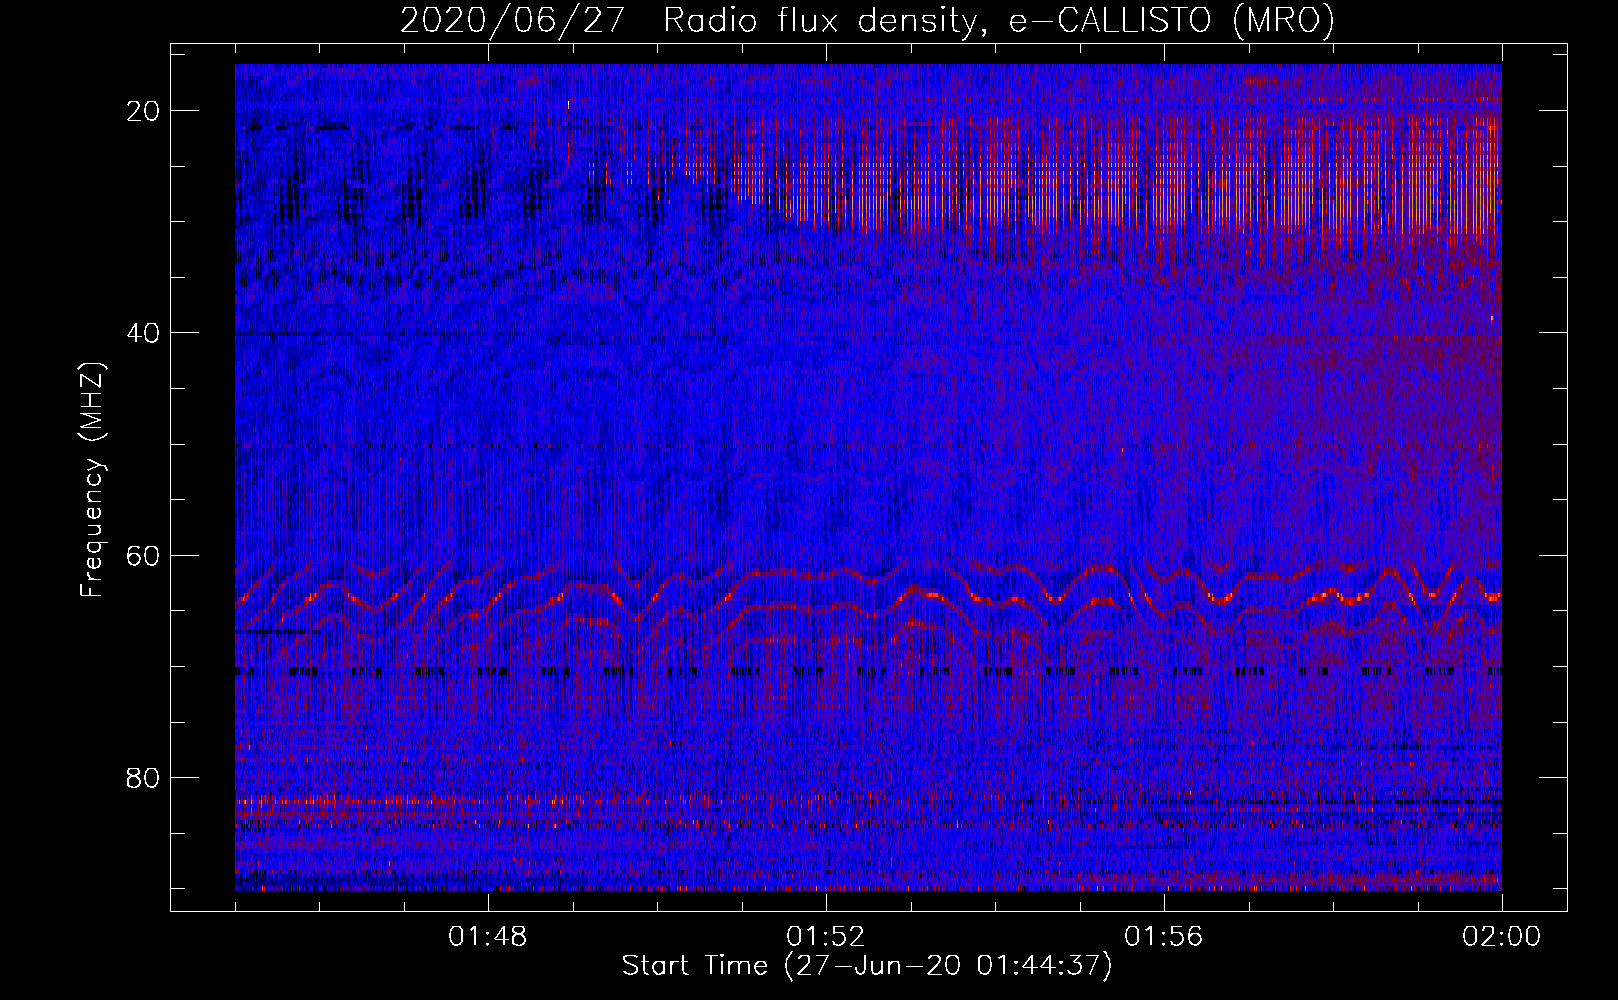Viewport: 1618px width, 1000px height.
Task: Click the plot title '2020/06/27 Radio flux density, e-CALLISTO (MRO)'
Action: click(x=867, y=21)
